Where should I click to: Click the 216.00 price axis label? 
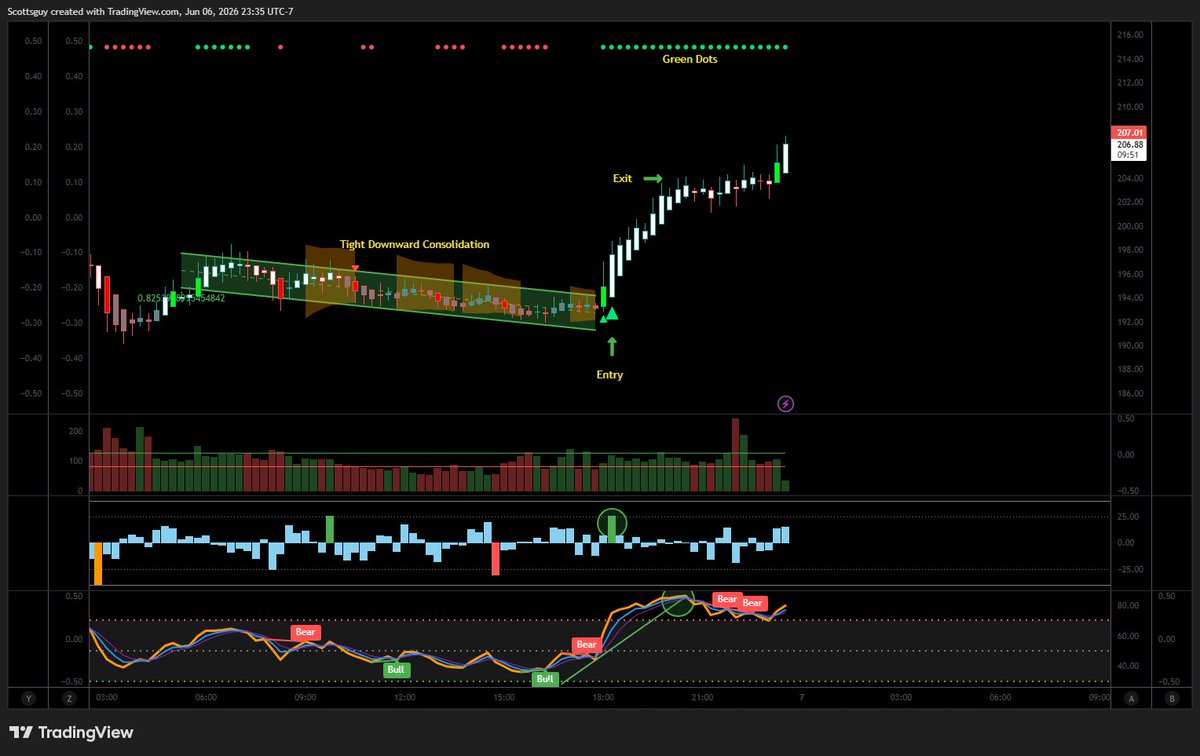(x=1131, y=35)
